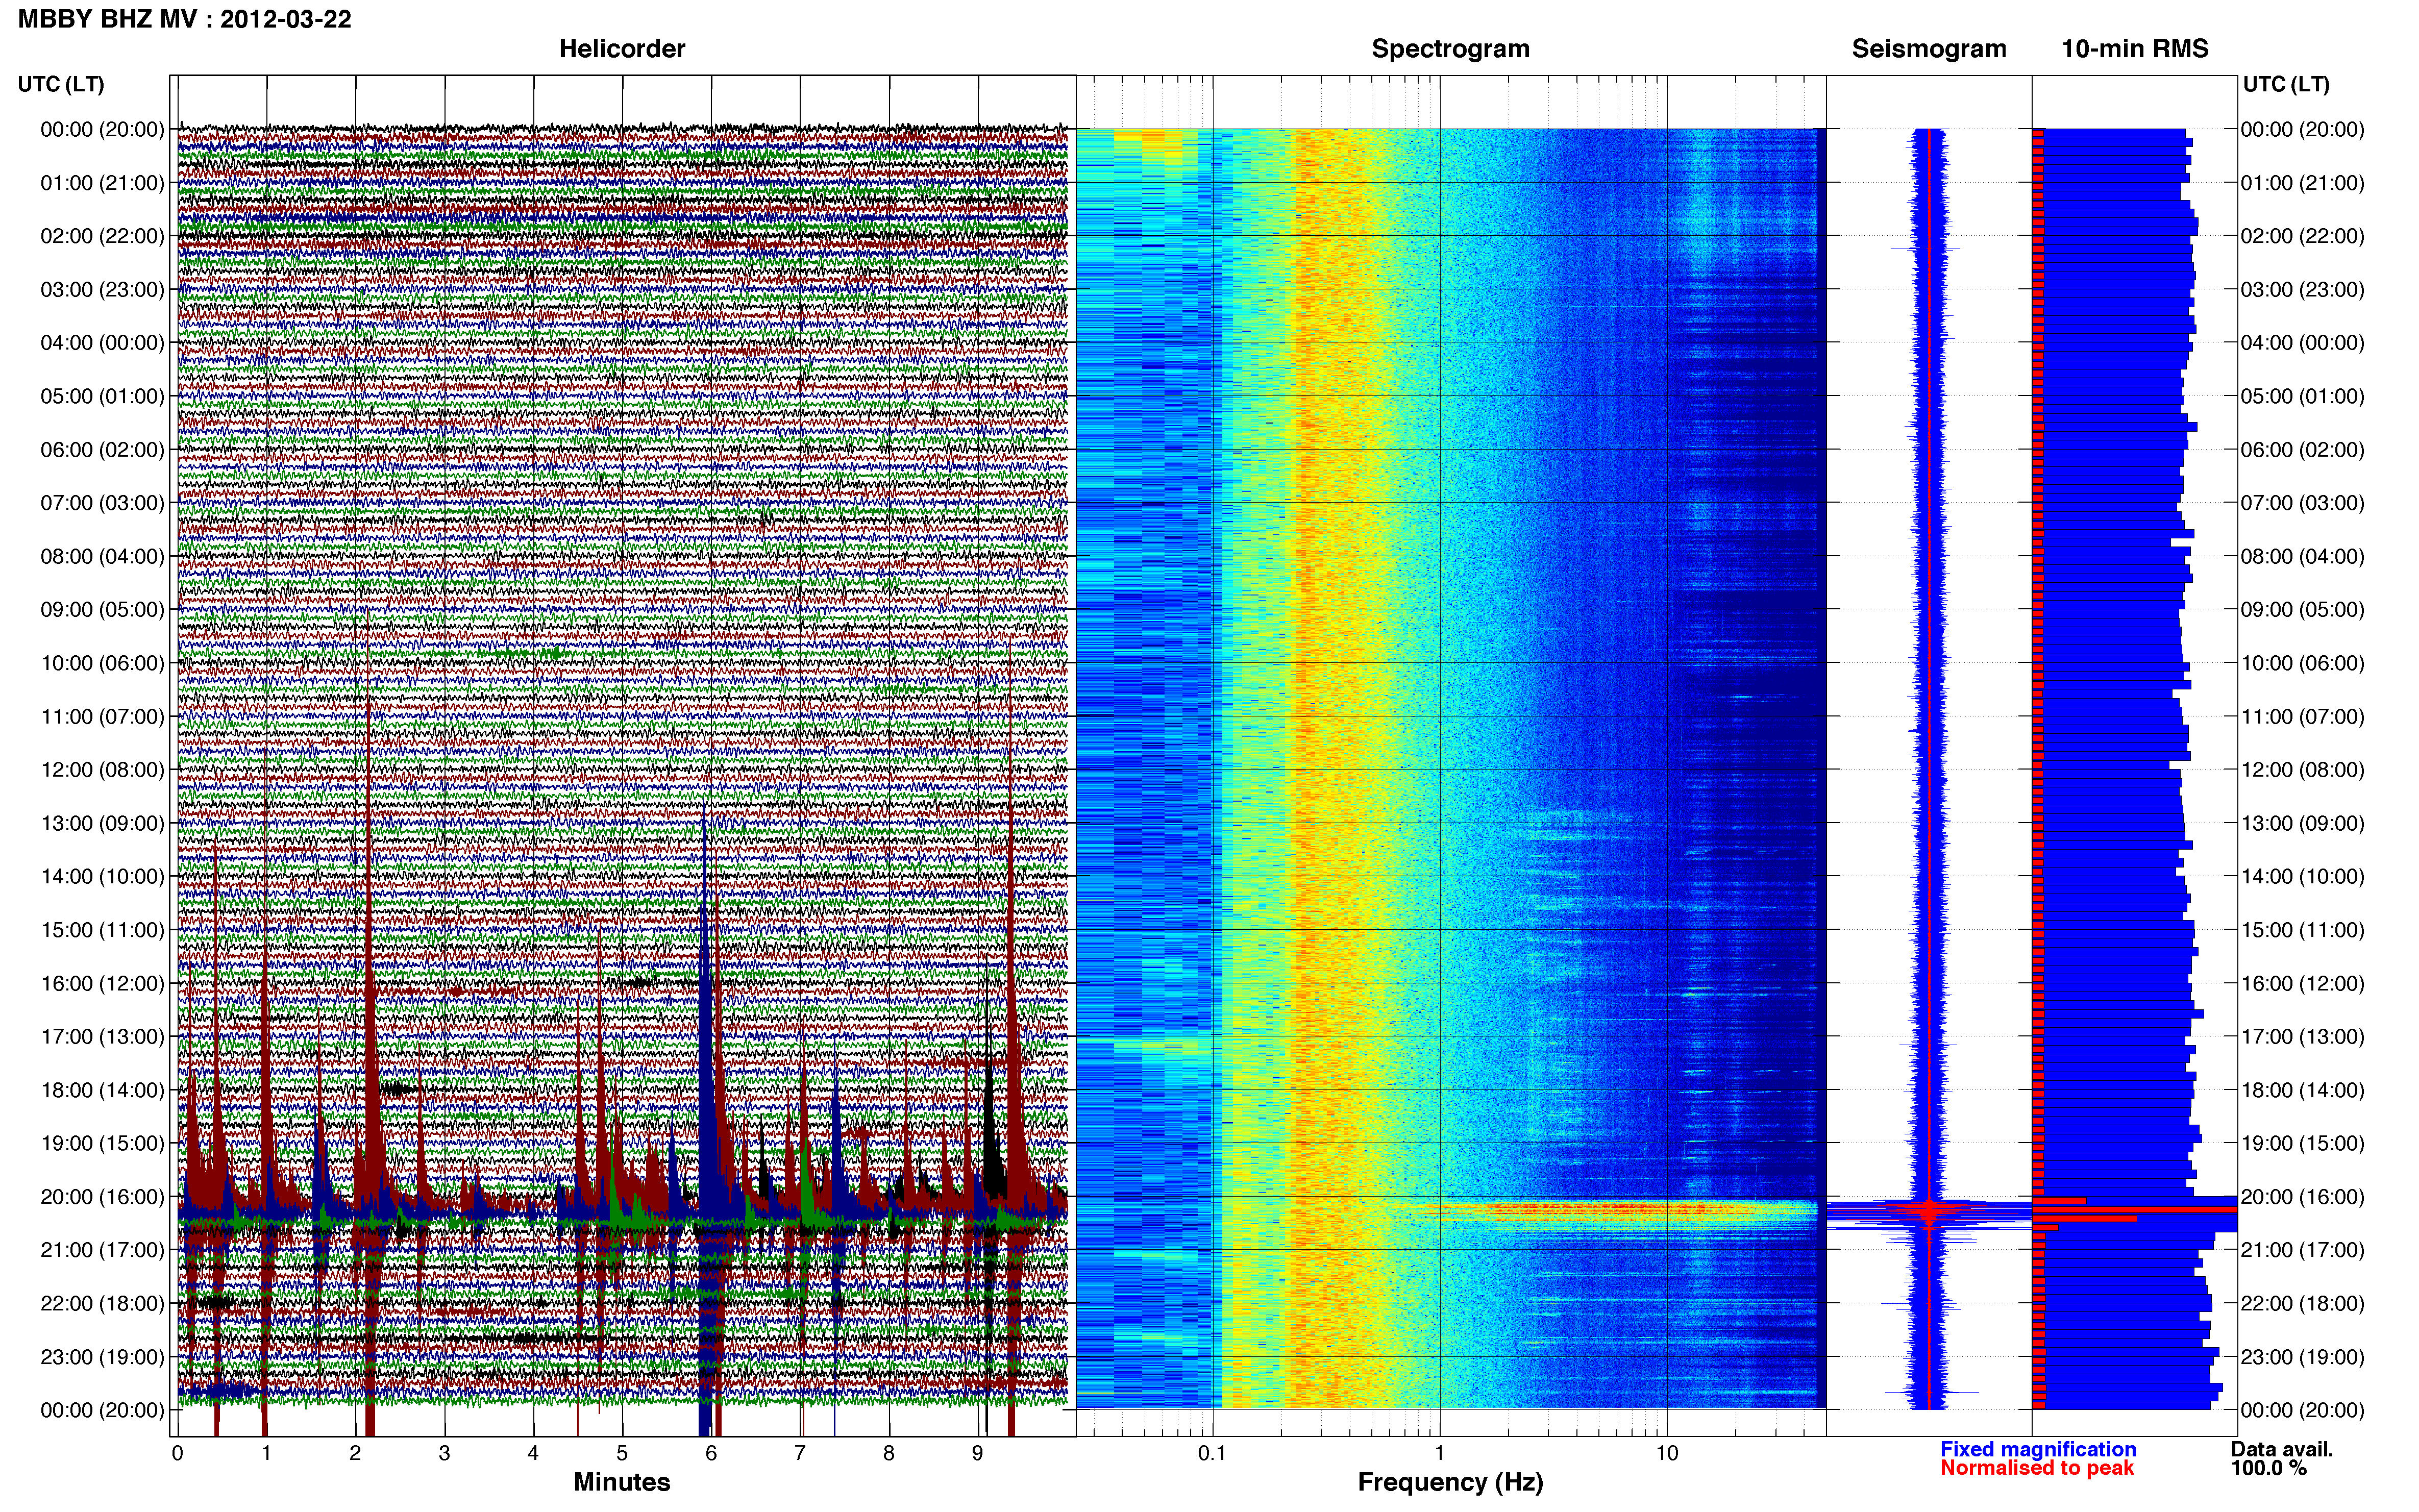Click the 'Helicorder' panel heading
Image resolution: width=2419 pixels, height=1512 pixels.
(622, 49)
